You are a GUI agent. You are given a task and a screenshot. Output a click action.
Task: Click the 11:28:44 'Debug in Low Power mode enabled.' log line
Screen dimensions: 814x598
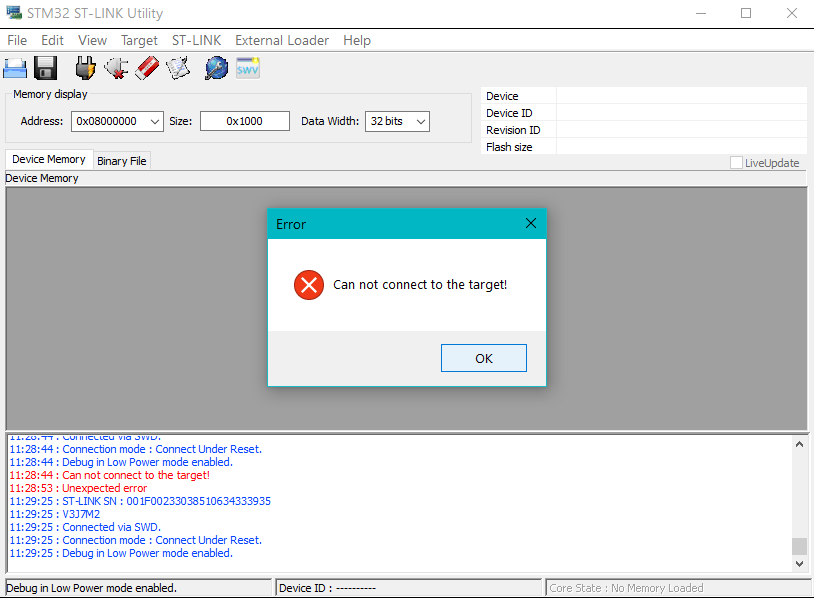point(121,462)
